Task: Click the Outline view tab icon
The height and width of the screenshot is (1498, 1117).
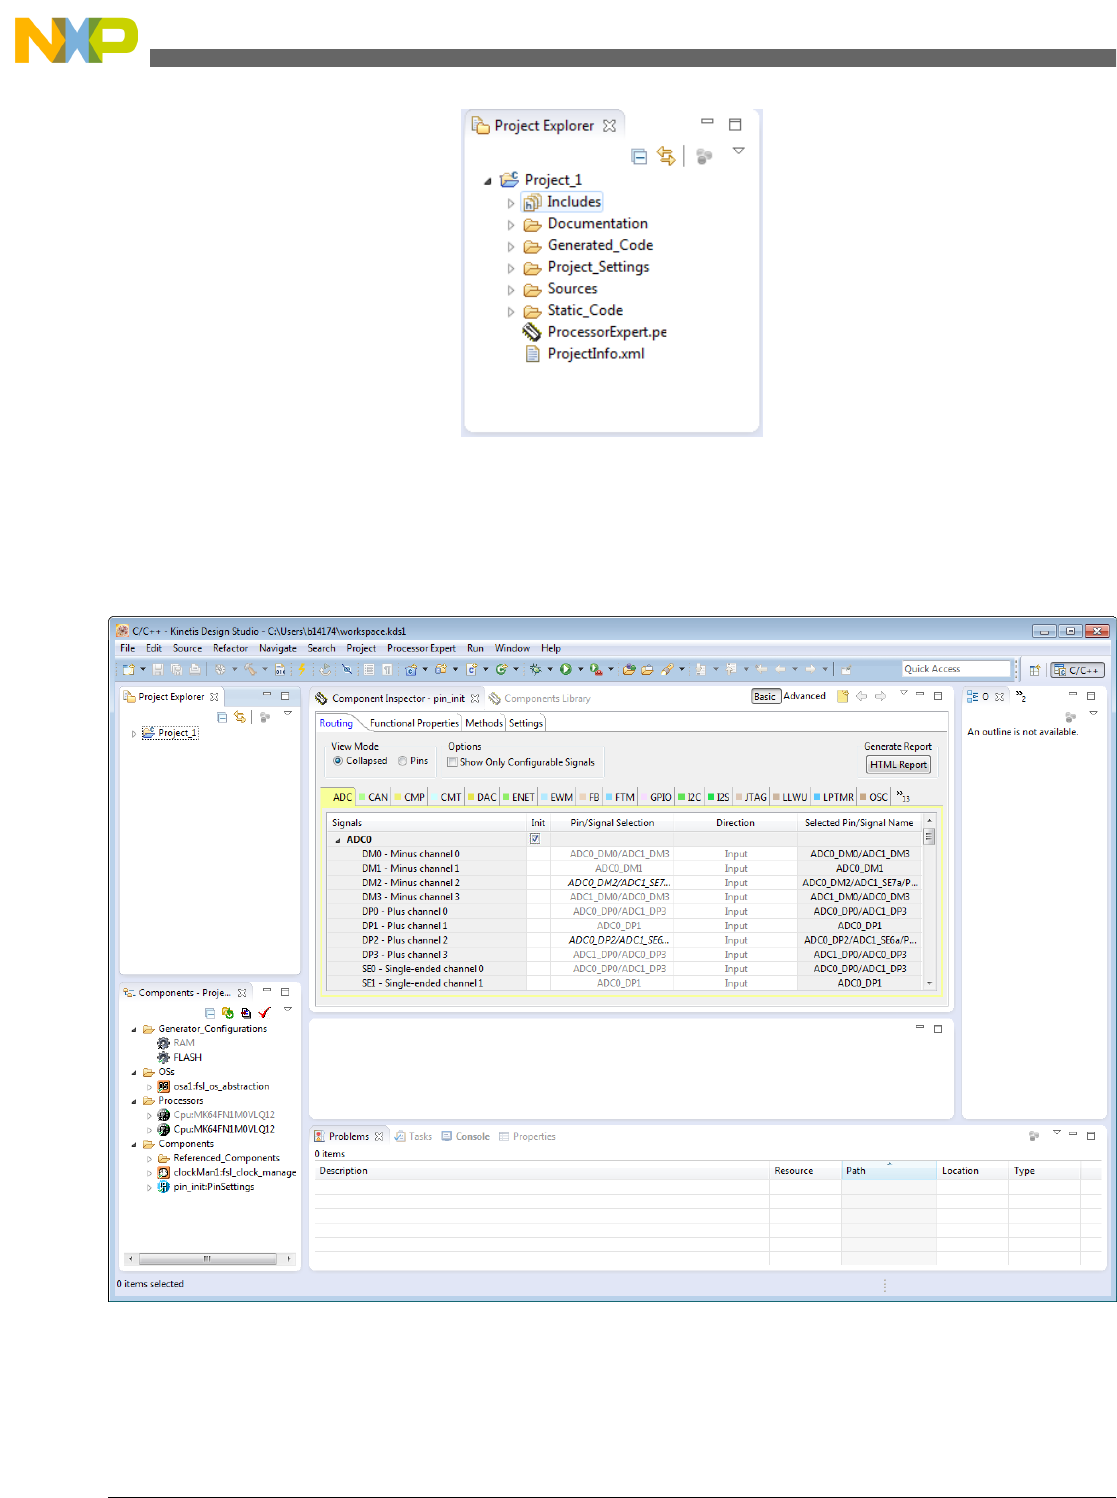Action: [972, 697]
